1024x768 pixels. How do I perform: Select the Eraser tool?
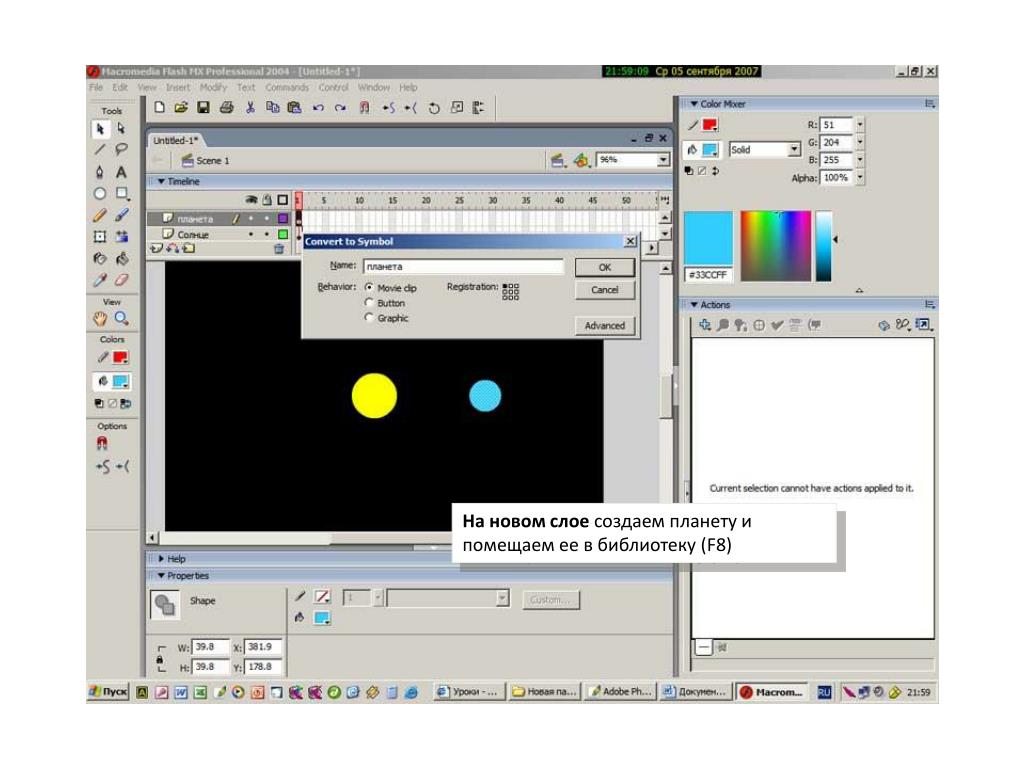[x=121, y=280]
